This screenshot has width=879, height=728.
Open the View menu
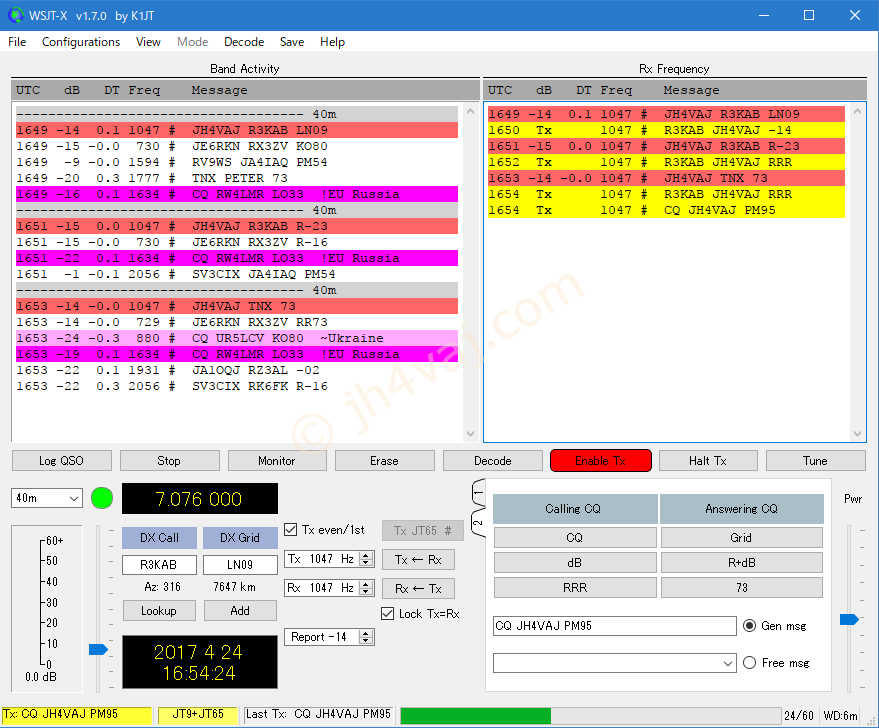pos(148,42)
